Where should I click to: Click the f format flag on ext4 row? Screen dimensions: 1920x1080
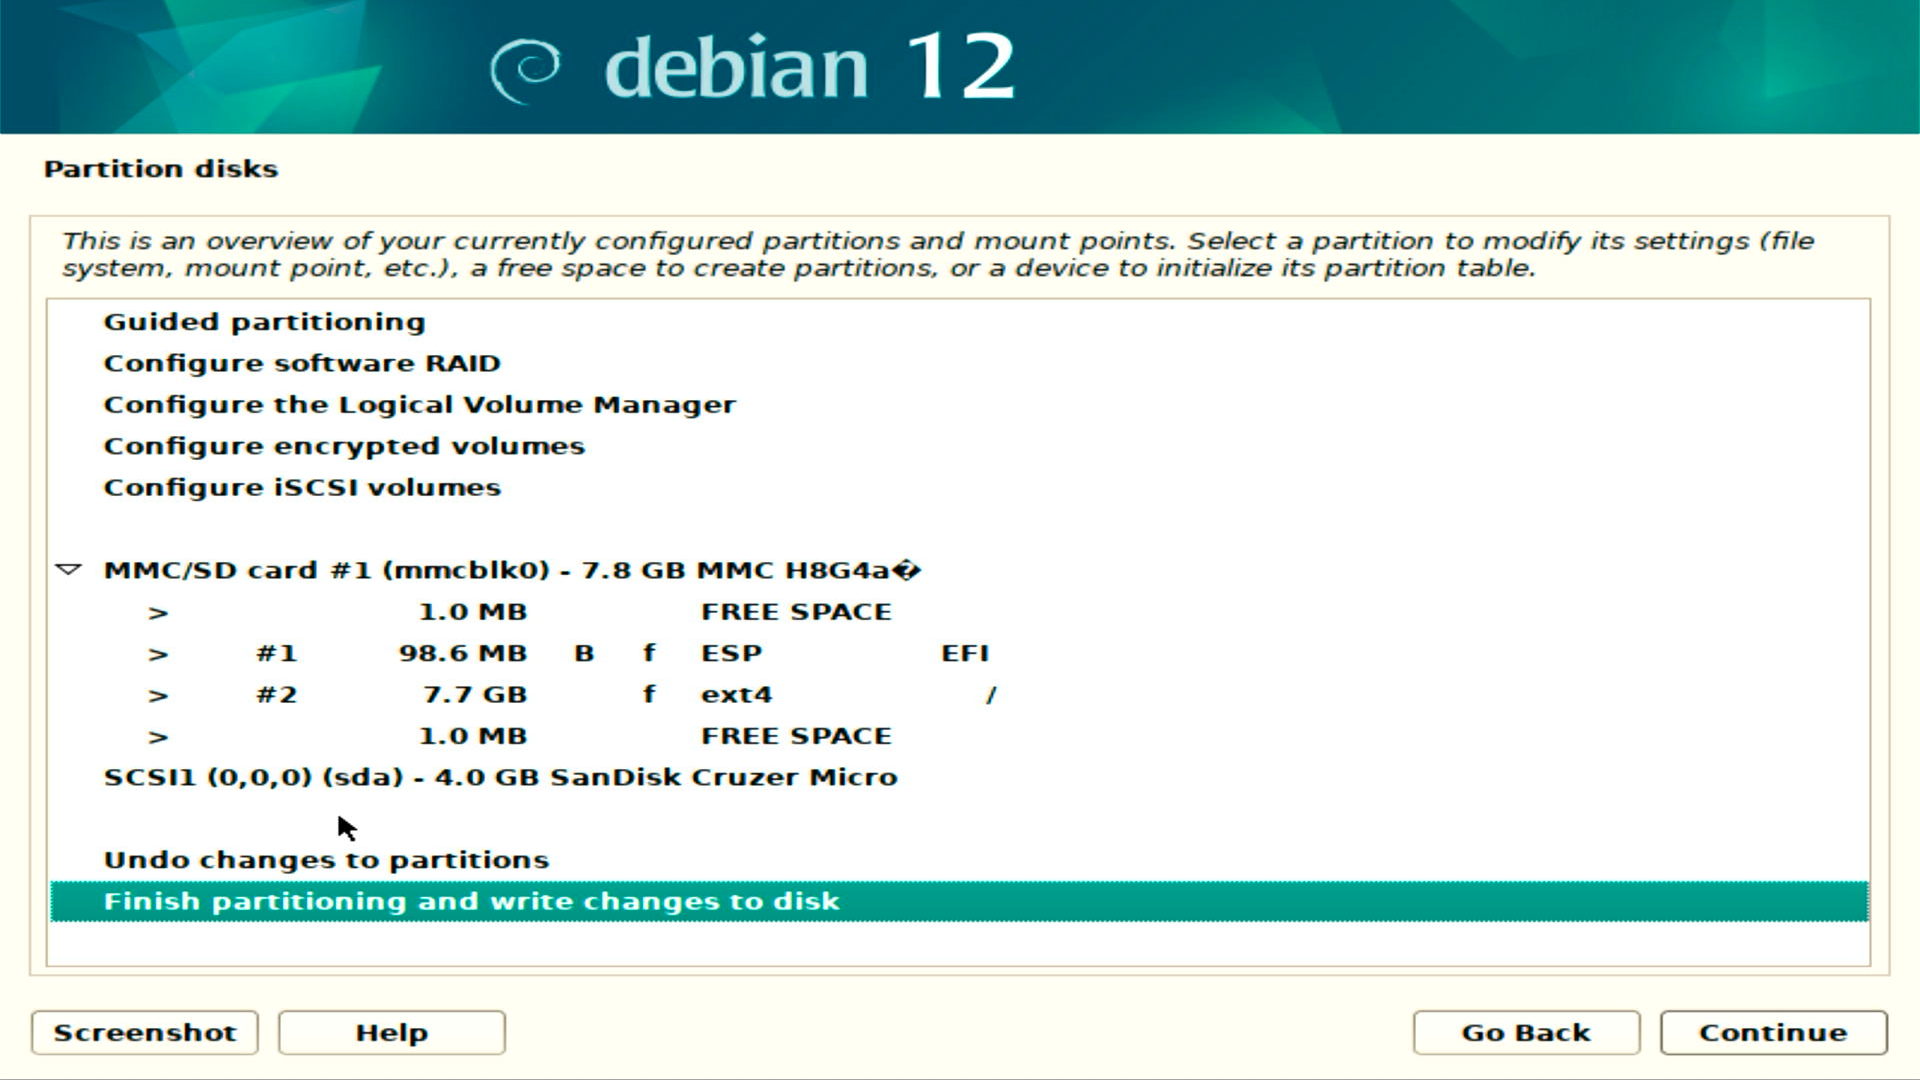pyautogui.click(x=649, y=694)
